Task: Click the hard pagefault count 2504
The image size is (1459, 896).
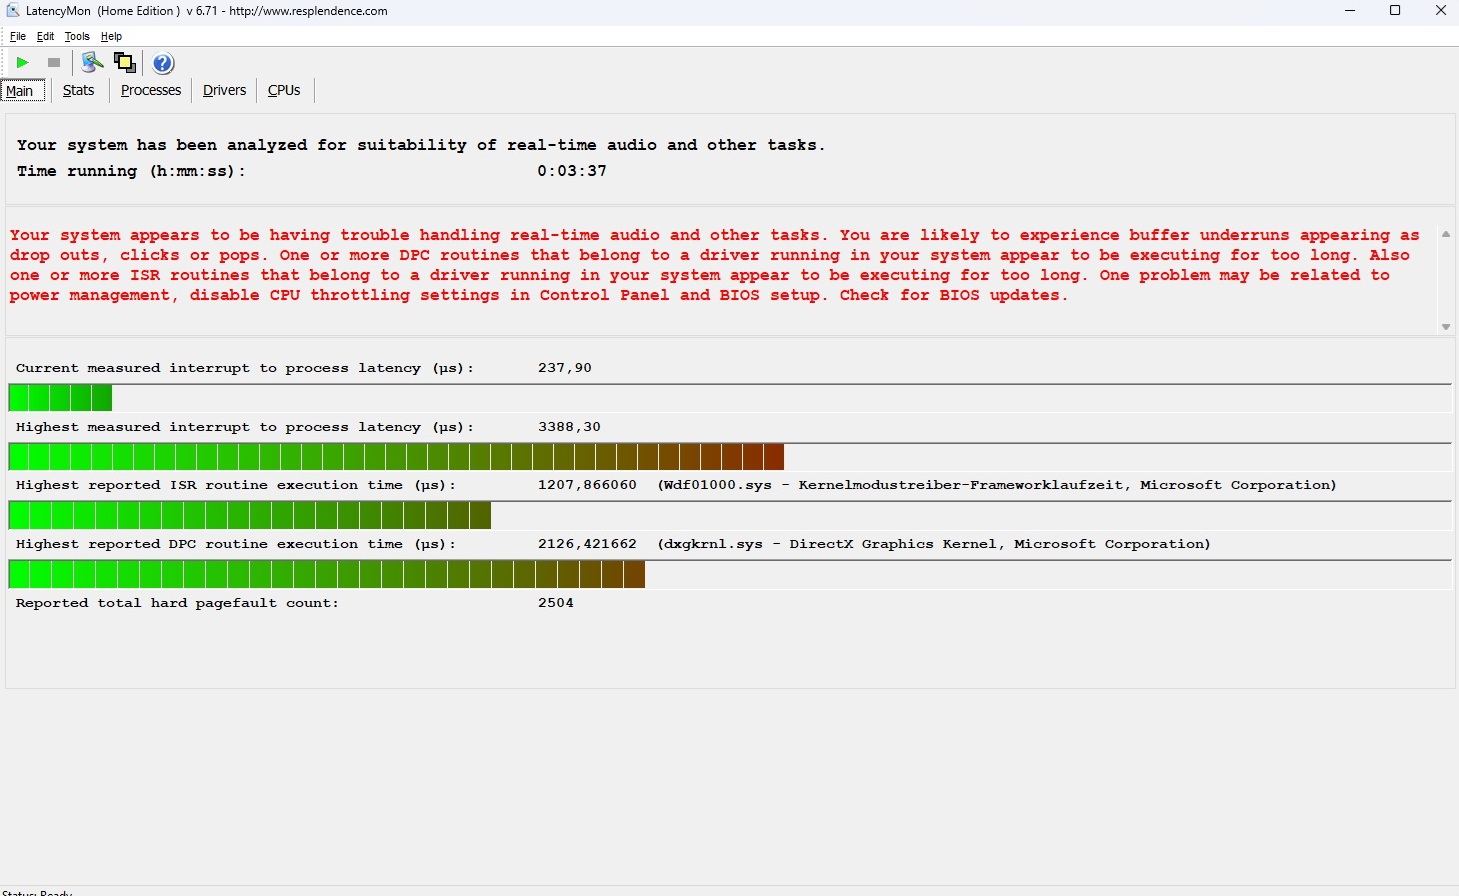Action: (556, 603)
